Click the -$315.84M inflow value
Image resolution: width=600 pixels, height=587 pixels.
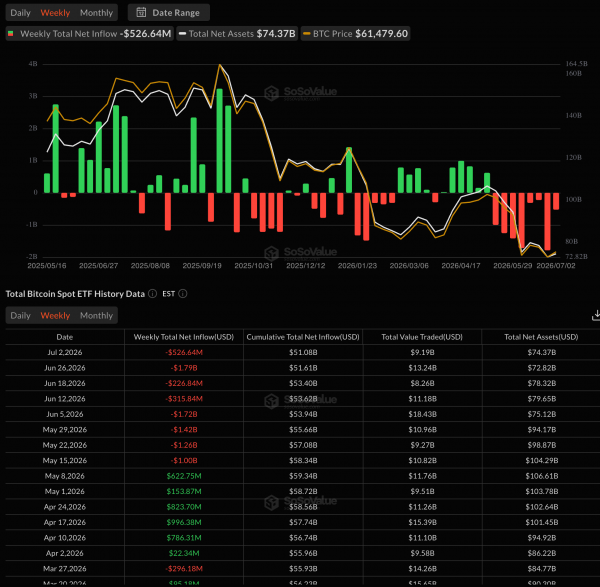(184, 399)
